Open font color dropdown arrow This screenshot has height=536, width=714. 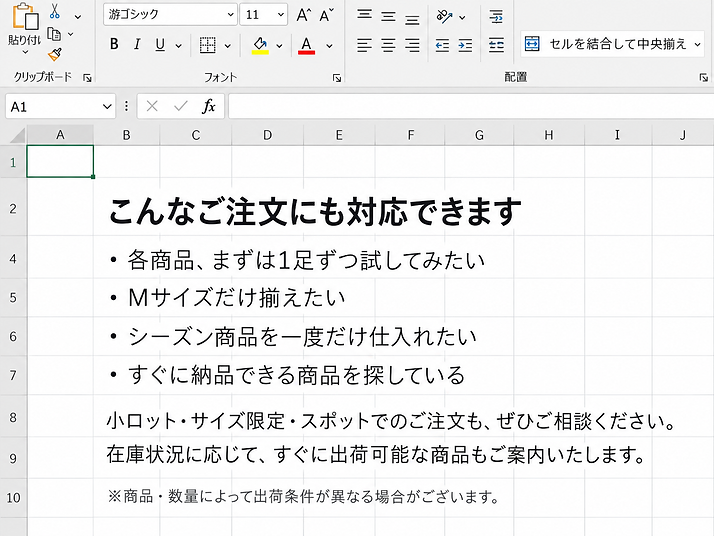(x=329, y=46)
